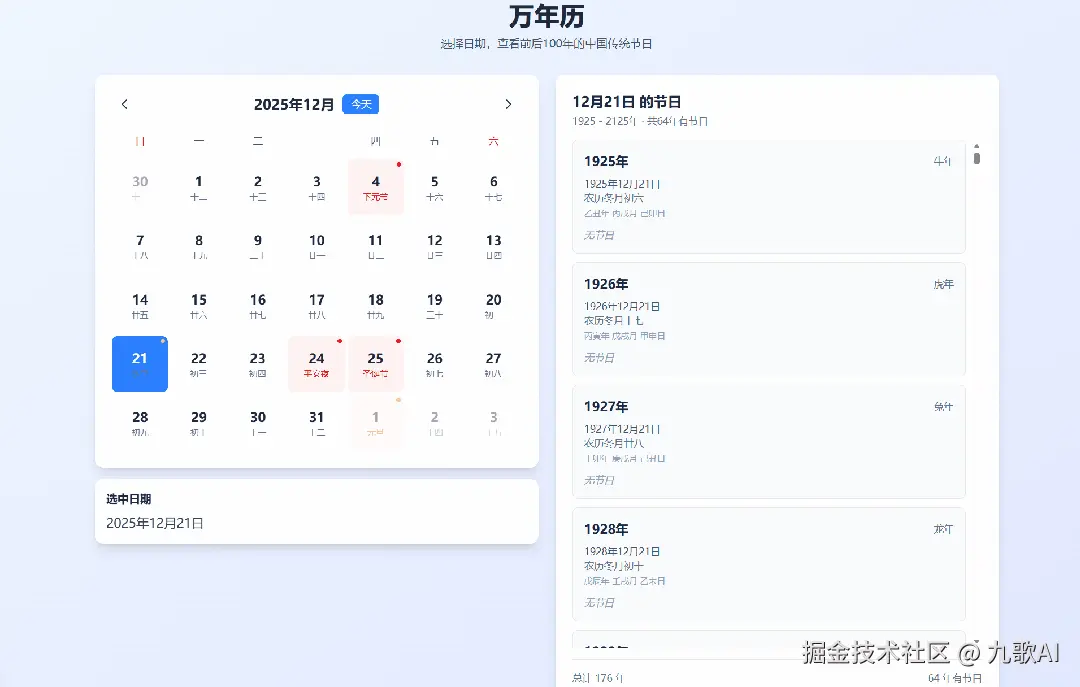Click the 12月21日 的节日 header
The image size is (1080, 687).
click(625, 101)
